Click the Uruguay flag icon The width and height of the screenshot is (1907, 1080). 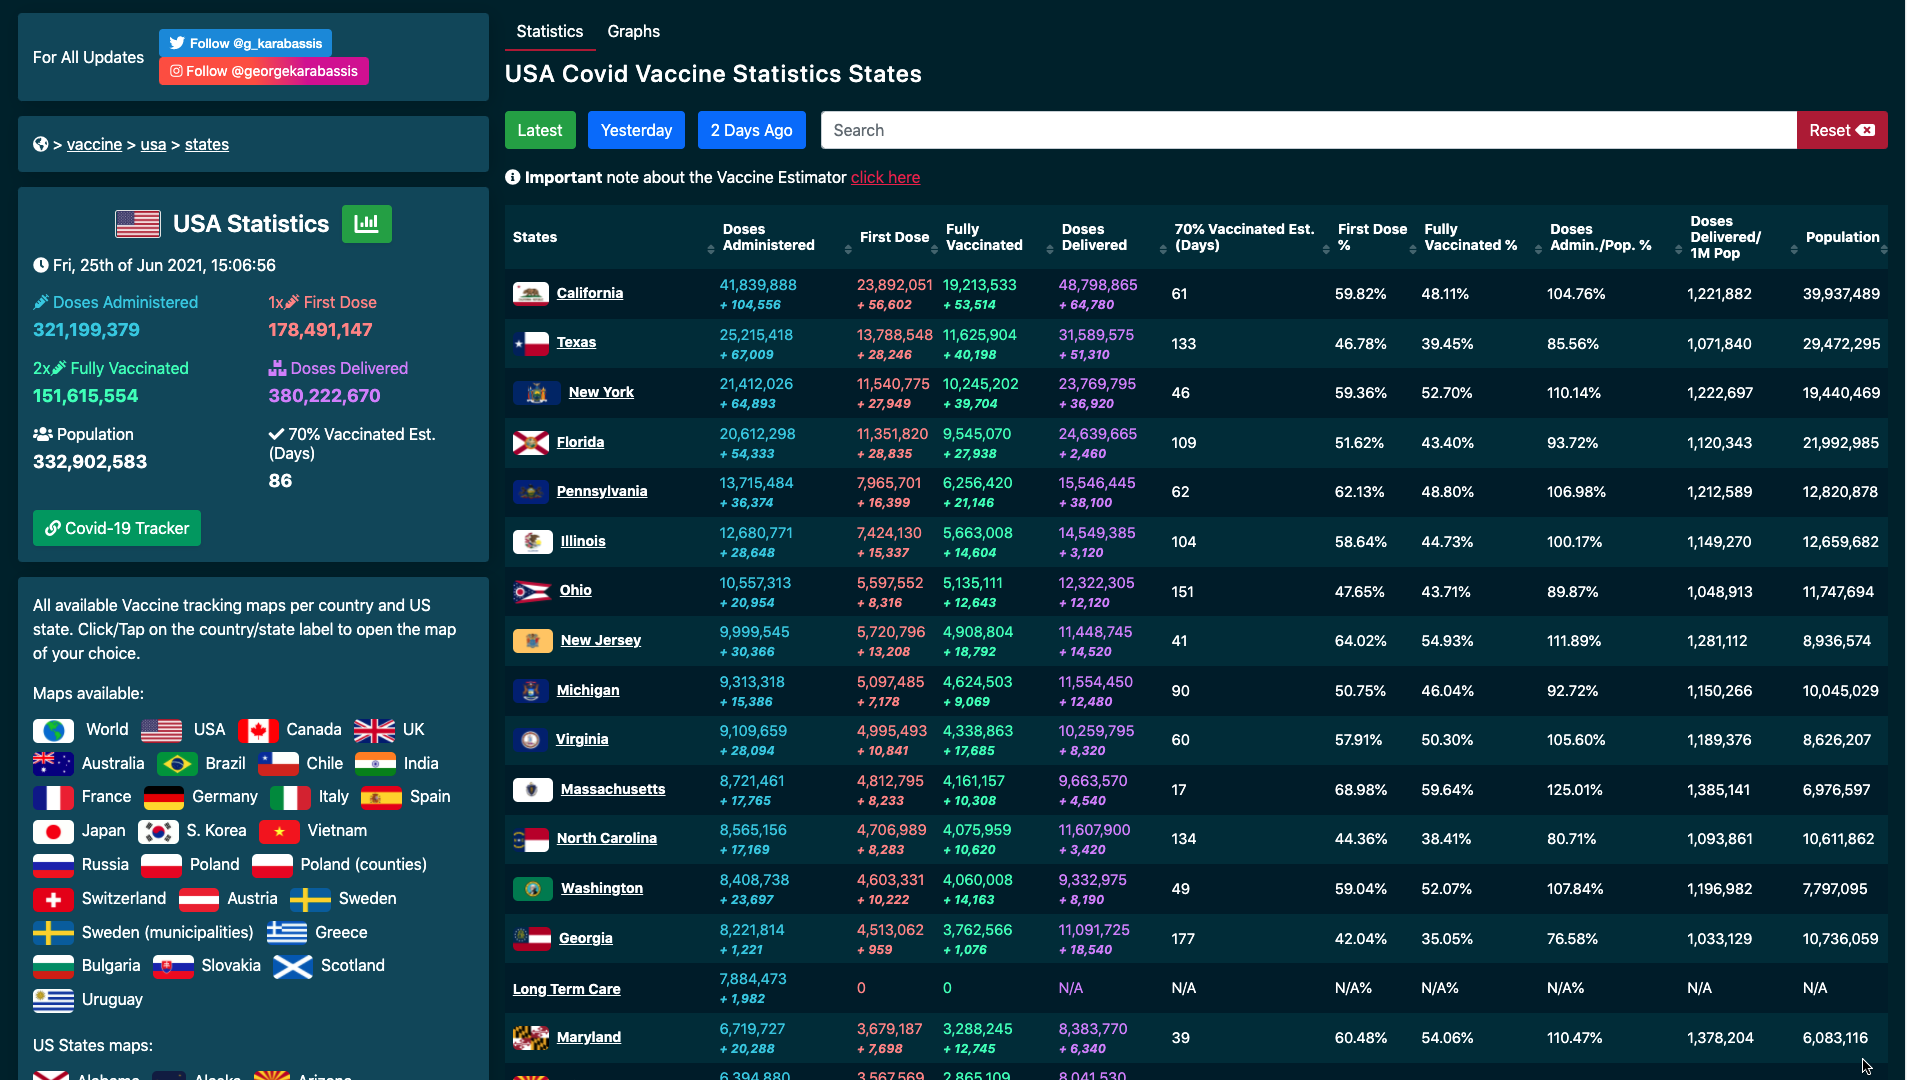(54, 1000)
